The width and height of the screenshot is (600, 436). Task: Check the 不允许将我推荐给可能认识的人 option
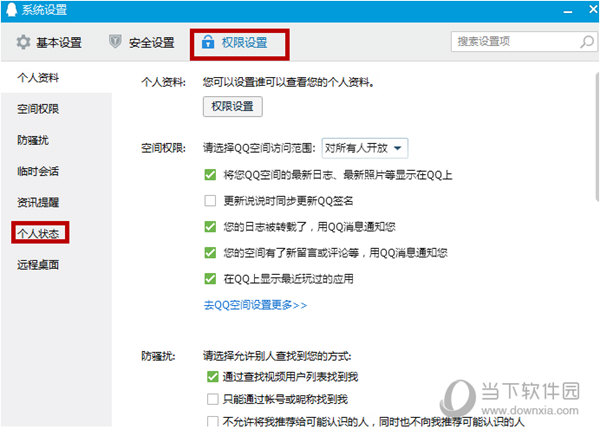(x=212, y=421)
